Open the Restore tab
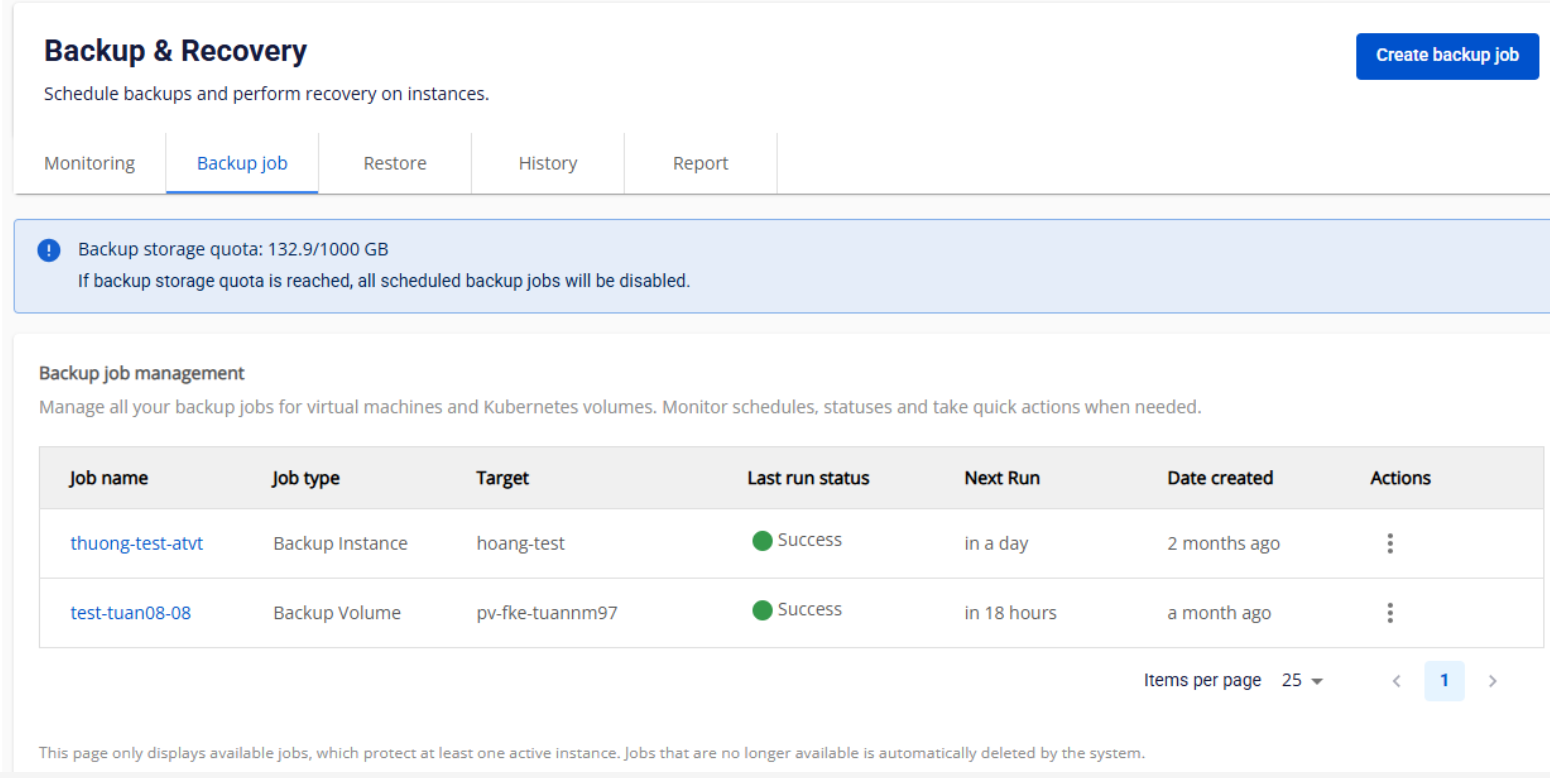This screenshot has height=778, width=1550. coord(394,163)
